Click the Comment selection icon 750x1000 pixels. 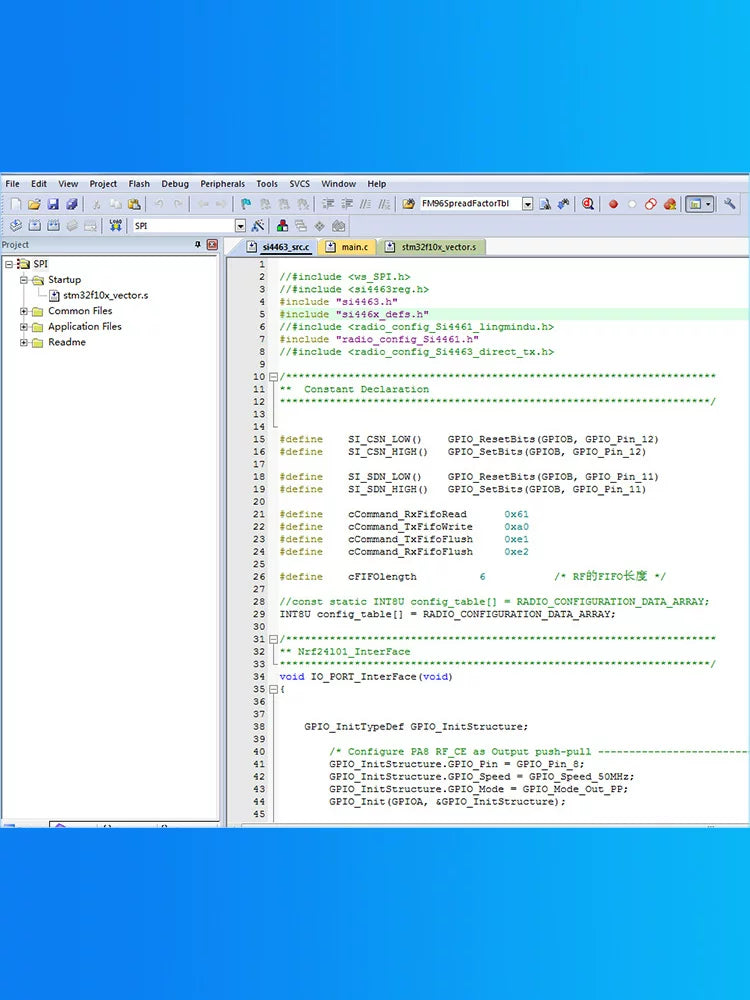(x=365, y=204)
